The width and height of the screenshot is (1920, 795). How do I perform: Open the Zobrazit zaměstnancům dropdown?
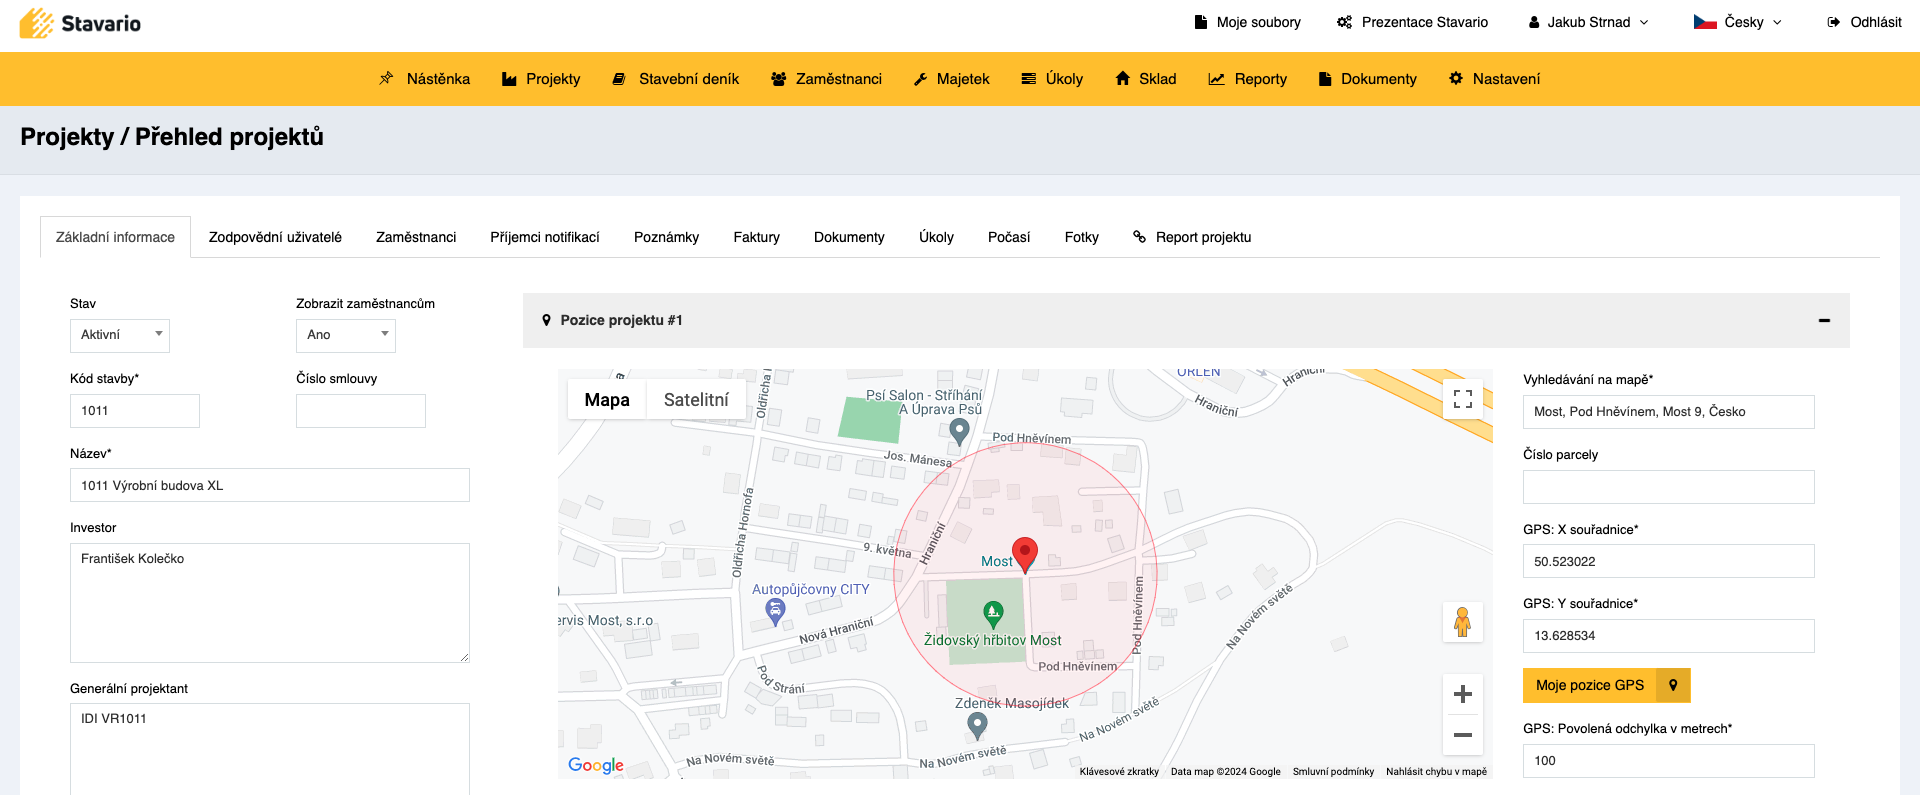click(x=346, y=335)
